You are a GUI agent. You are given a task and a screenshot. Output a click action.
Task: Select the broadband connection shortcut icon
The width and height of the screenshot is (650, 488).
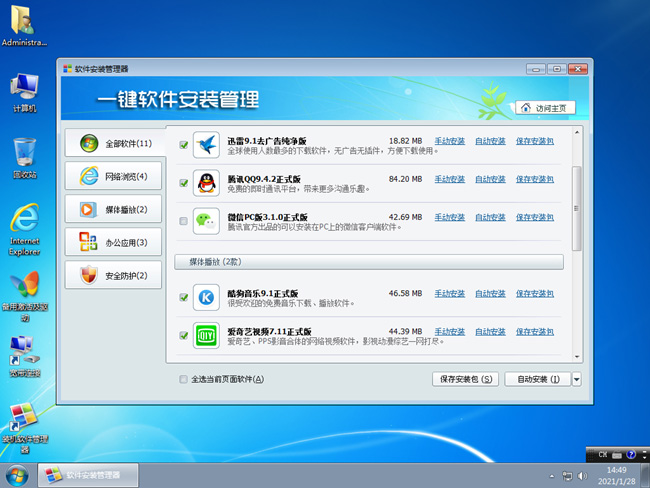click(25, 357)
